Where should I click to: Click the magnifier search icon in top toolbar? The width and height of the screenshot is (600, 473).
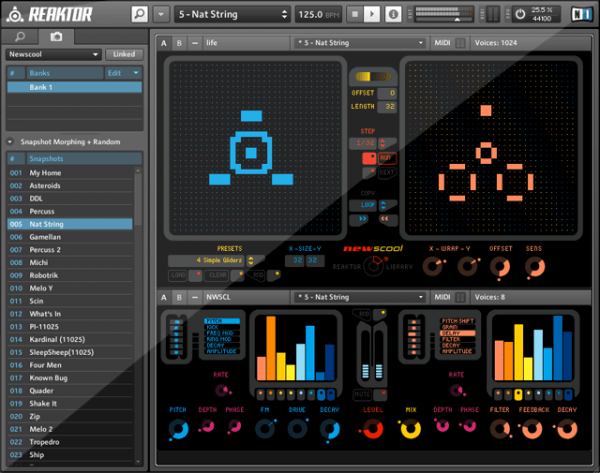point(140,15)
